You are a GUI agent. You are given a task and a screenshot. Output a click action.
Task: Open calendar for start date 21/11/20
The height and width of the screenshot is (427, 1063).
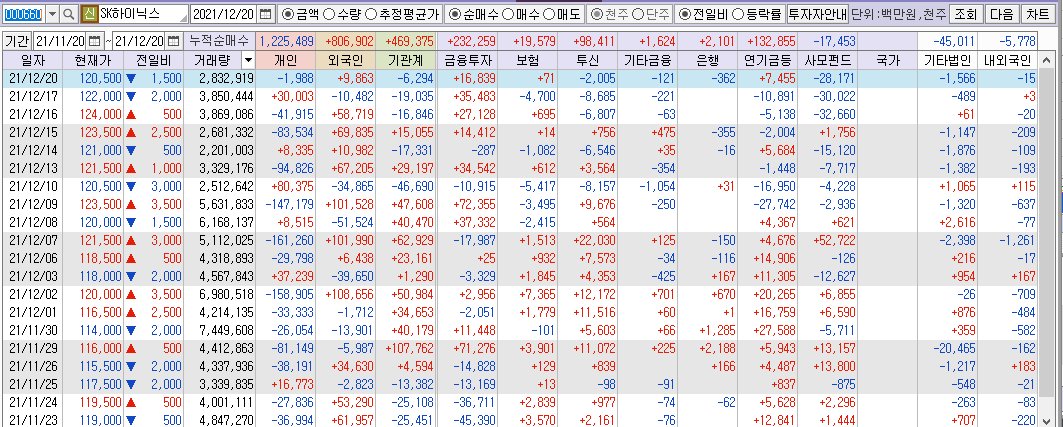click(94, 41)
